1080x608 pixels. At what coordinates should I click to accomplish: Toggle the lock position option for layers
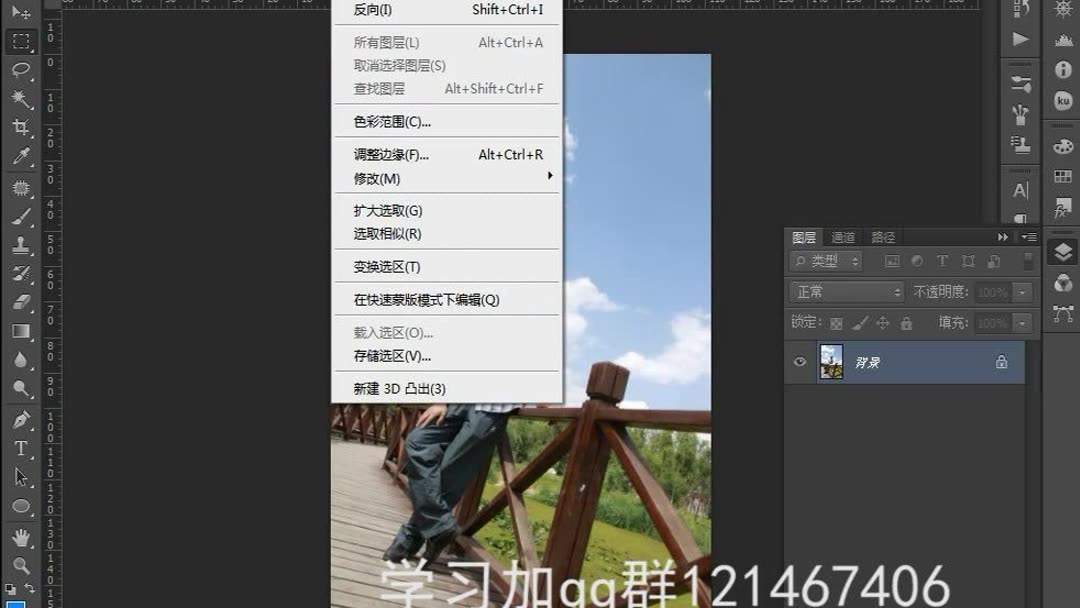click(x=884, y=324)
